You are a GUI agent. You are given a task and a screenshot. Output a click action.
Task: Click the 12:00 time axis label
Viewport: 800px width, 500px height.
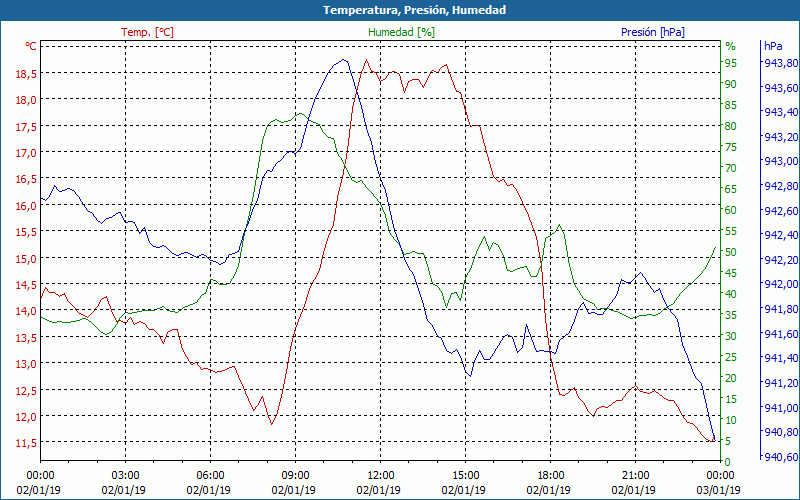tap(381, 476)
